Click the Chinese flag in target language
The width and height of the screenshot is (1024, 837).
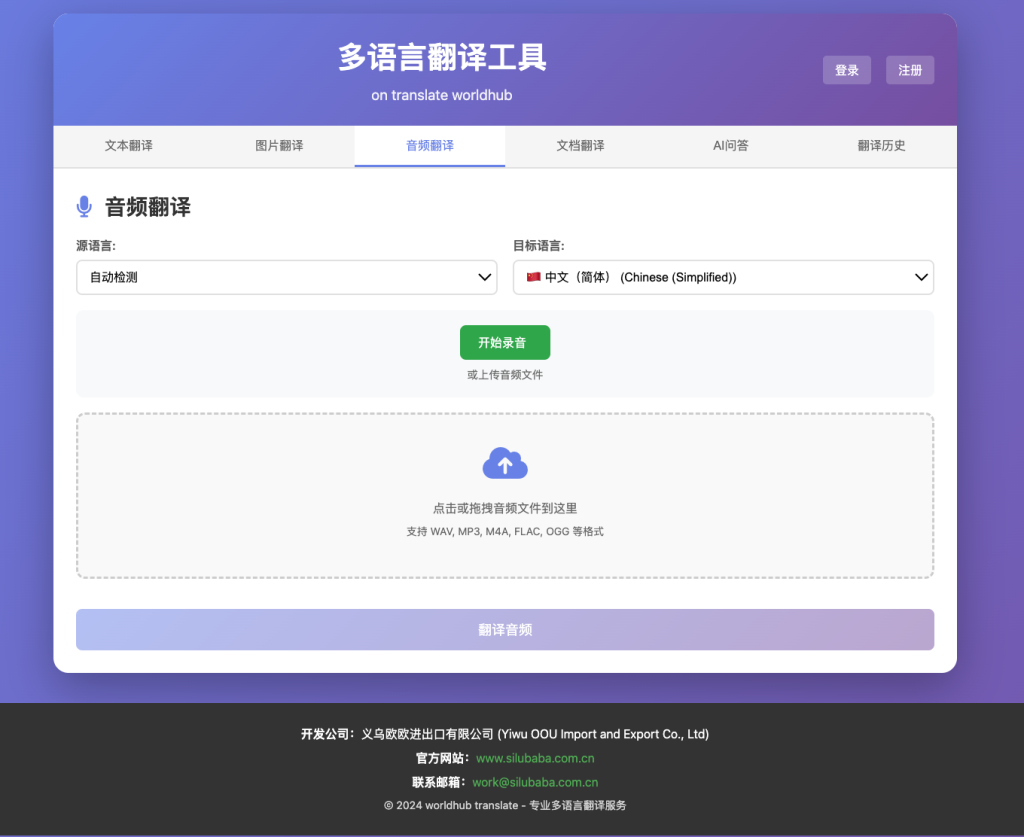[533, 277]
